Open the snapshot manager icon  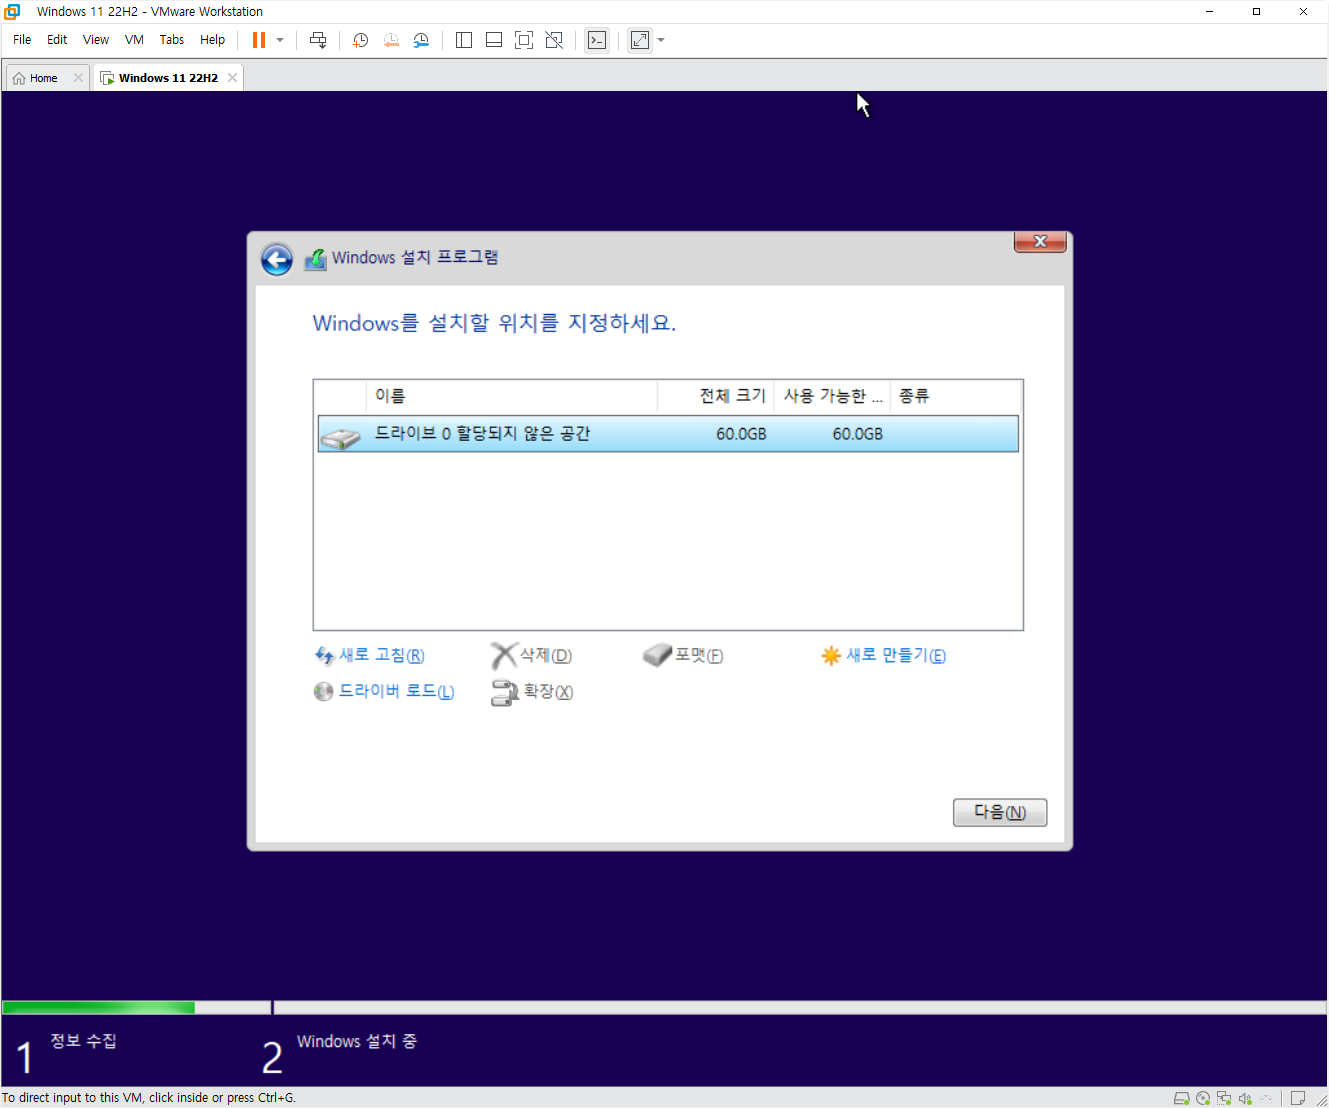(x=421, y=40)
